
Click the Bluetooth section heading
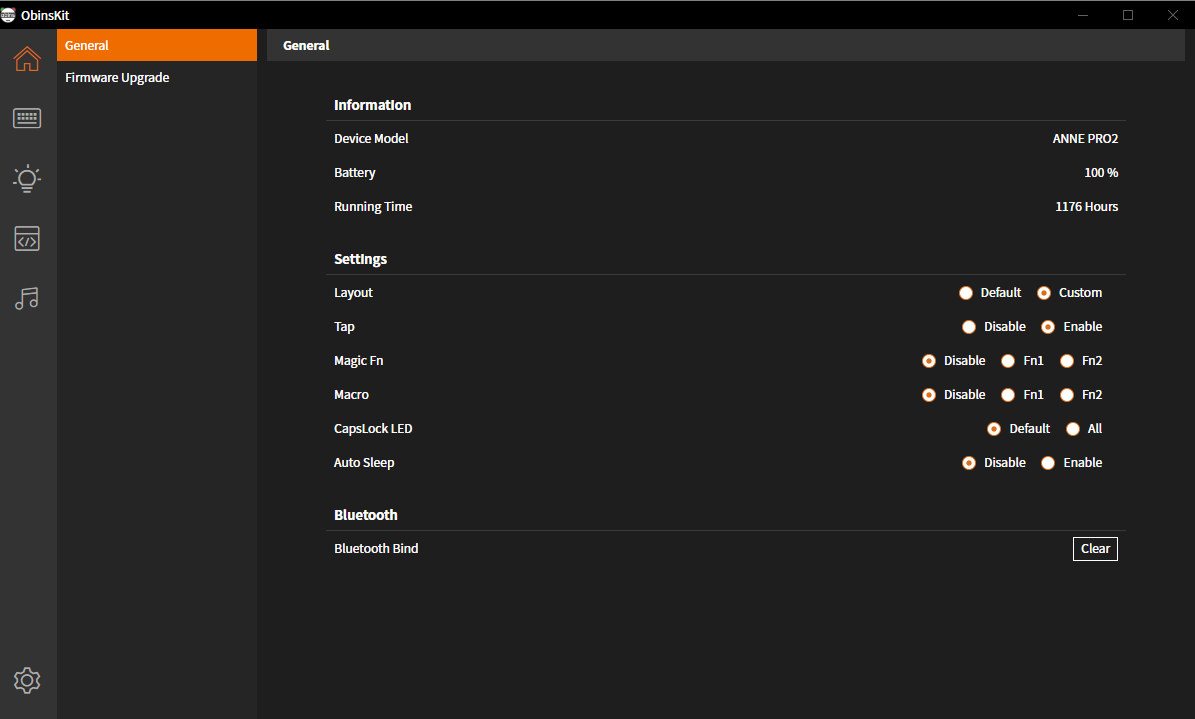pos(366,515)
